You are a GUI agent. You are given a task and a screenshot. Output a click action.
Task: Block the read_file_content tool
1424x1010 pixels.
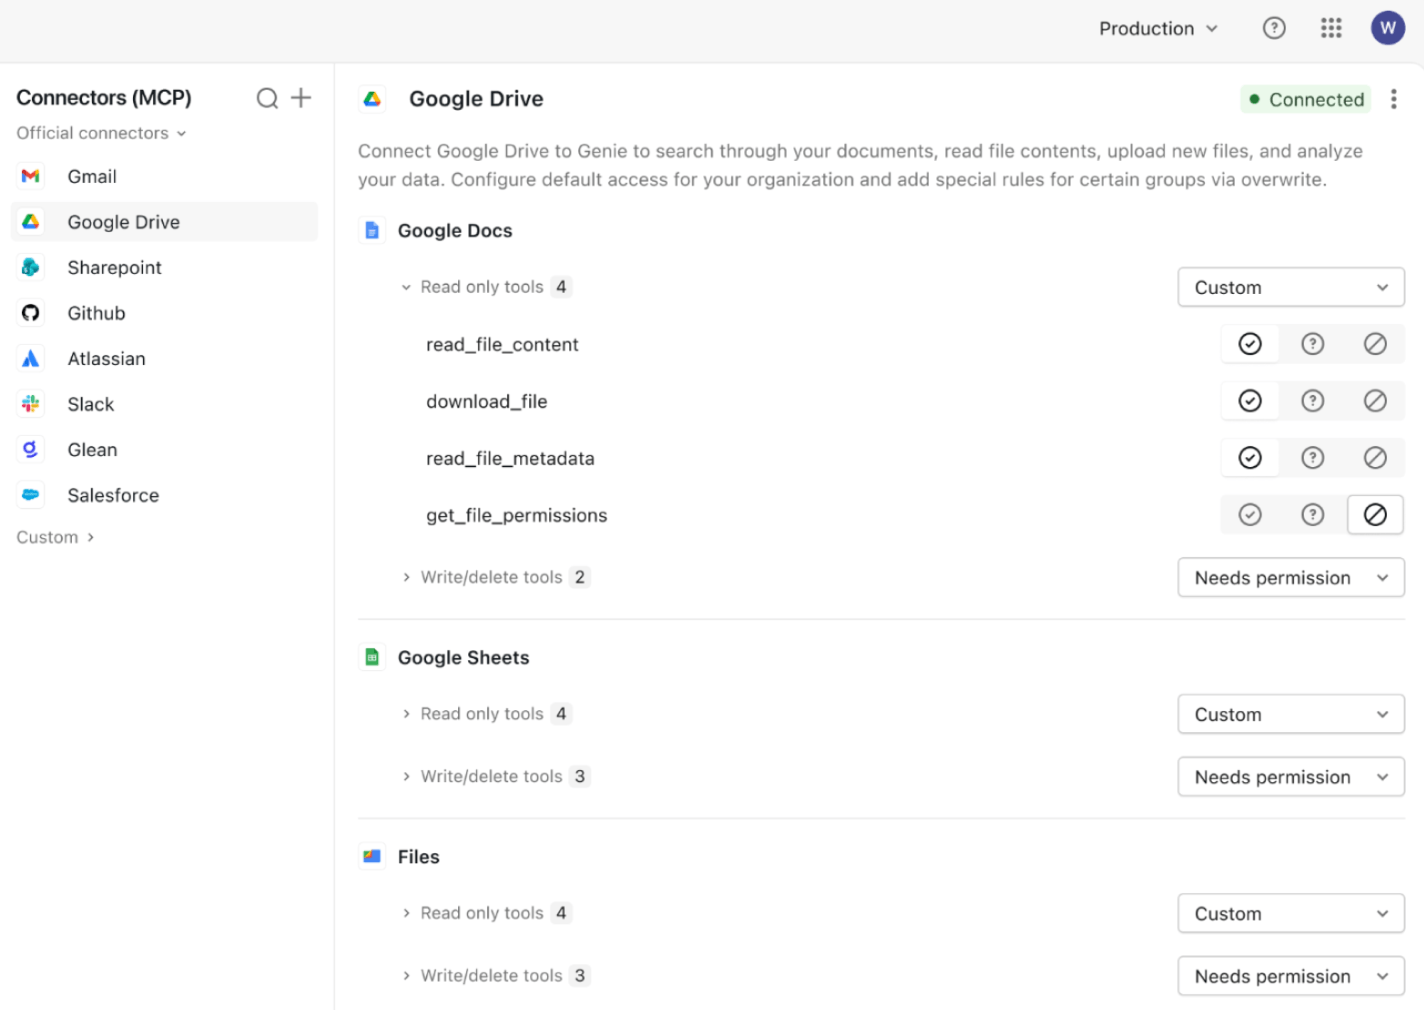[x=1376, y=344]
